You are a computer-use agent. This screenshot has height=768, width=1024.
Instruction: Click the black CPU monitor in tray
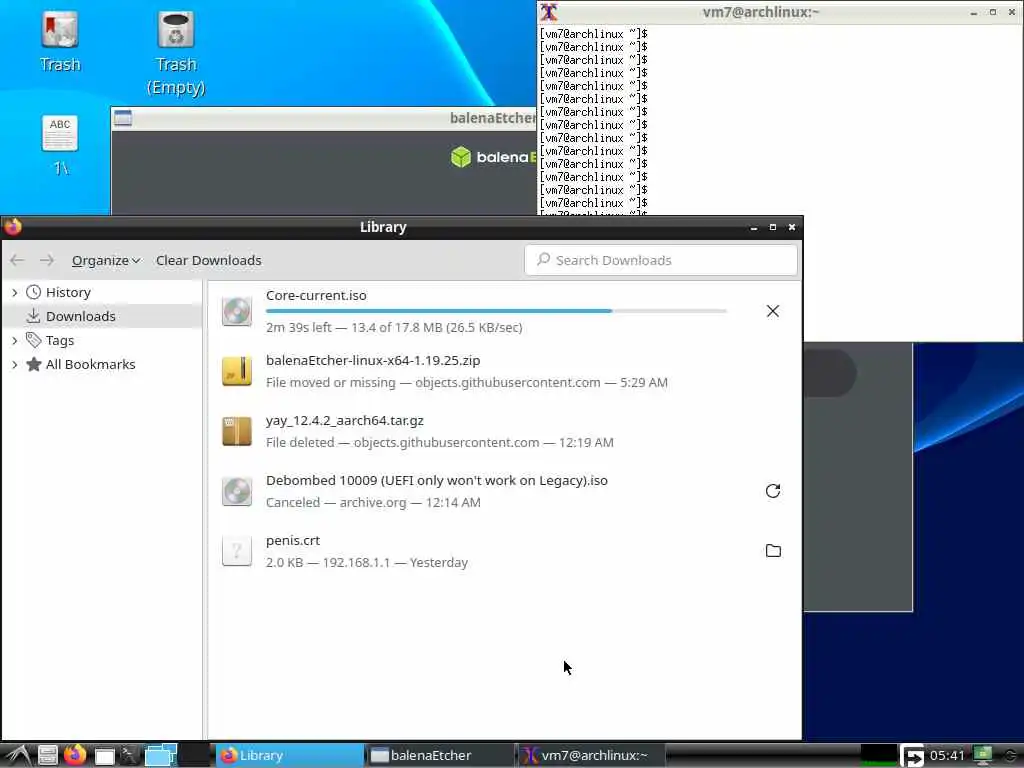(878, 756)
